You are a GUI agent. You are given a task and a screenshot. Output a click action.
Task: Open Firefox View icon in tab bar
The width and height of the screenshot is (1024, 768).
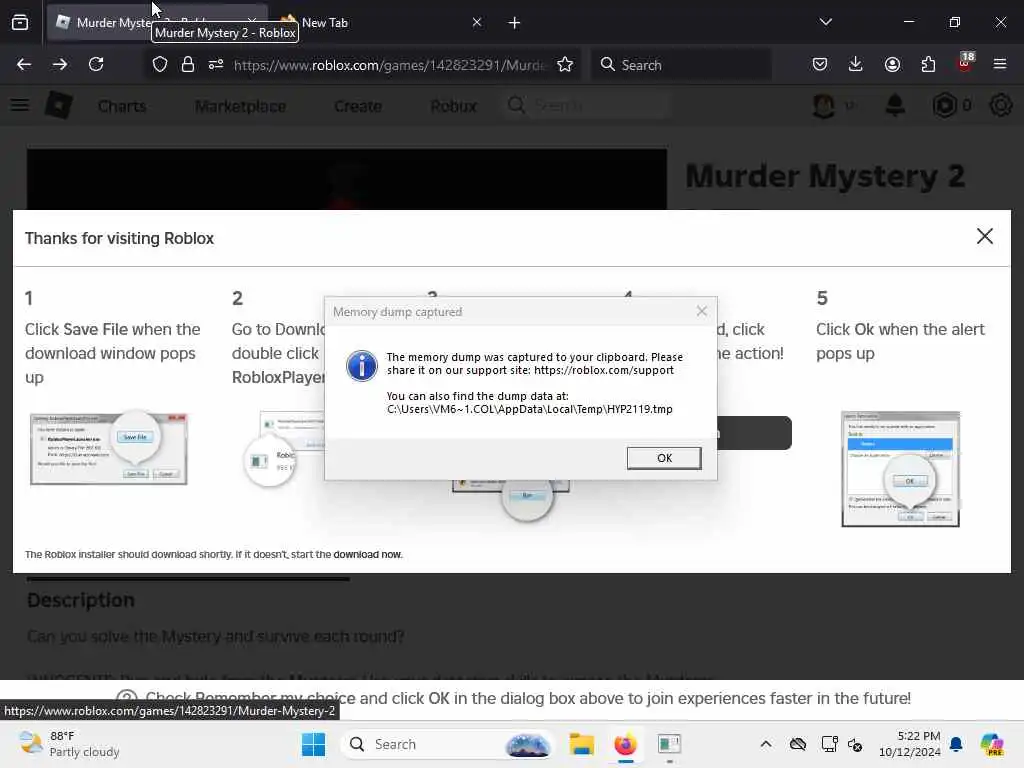(x=20, y=23)
